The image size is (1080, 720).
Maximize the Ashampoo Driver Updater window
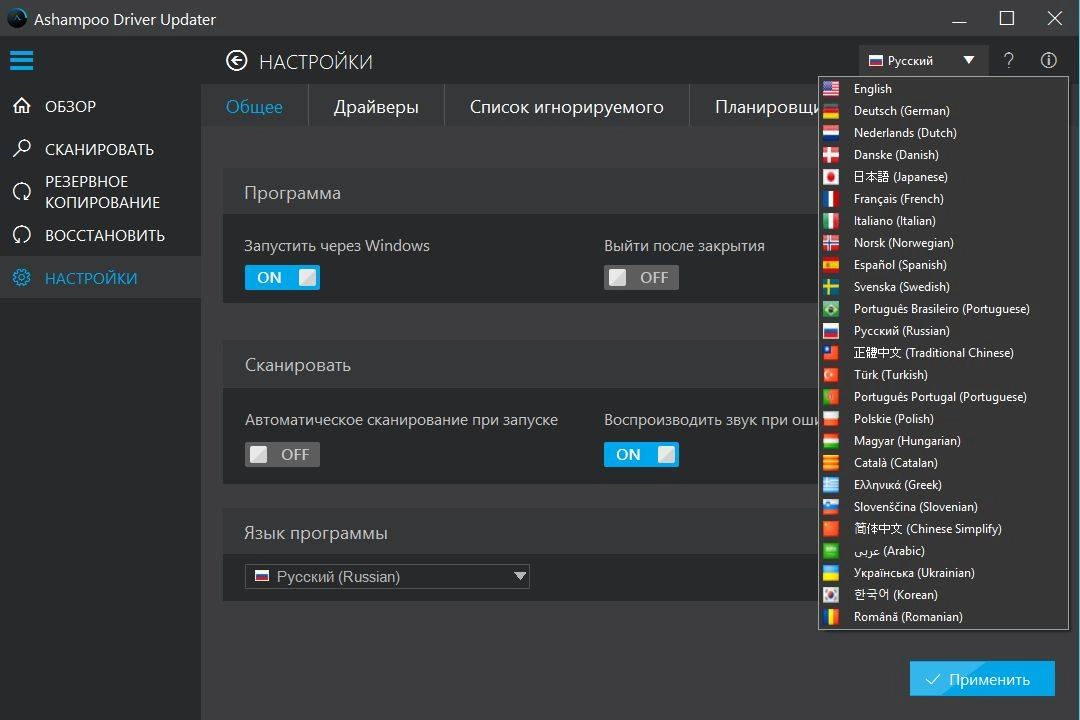coord(1007,19)
